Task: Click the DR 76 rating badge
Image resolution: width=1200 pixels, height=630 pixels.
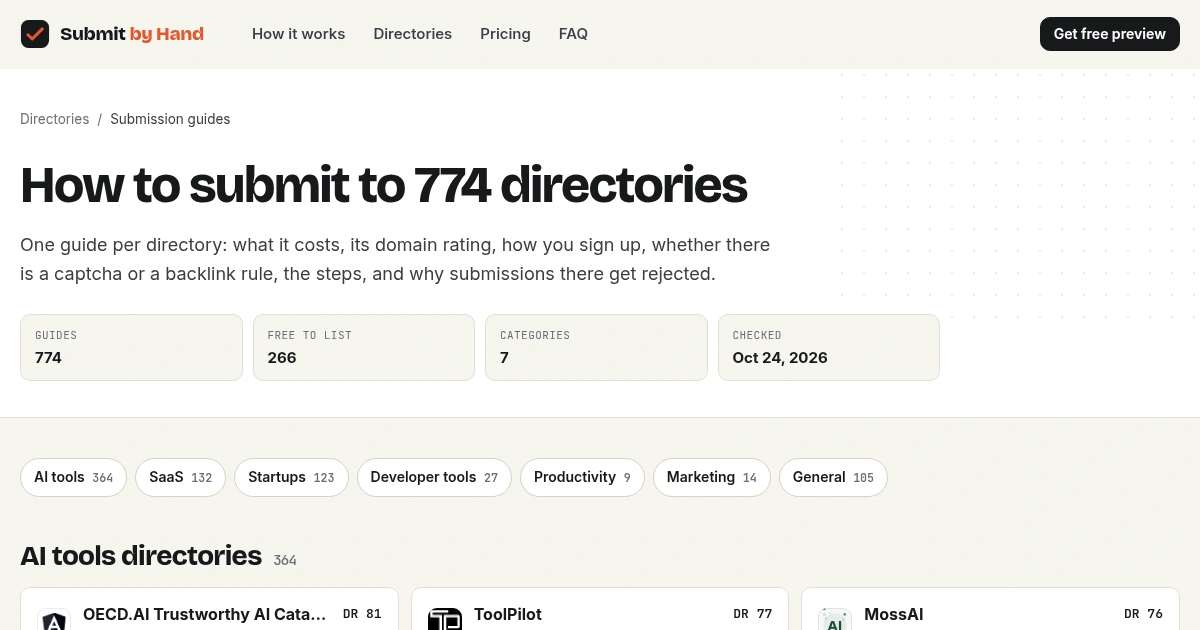Action: click(1143, 614)
